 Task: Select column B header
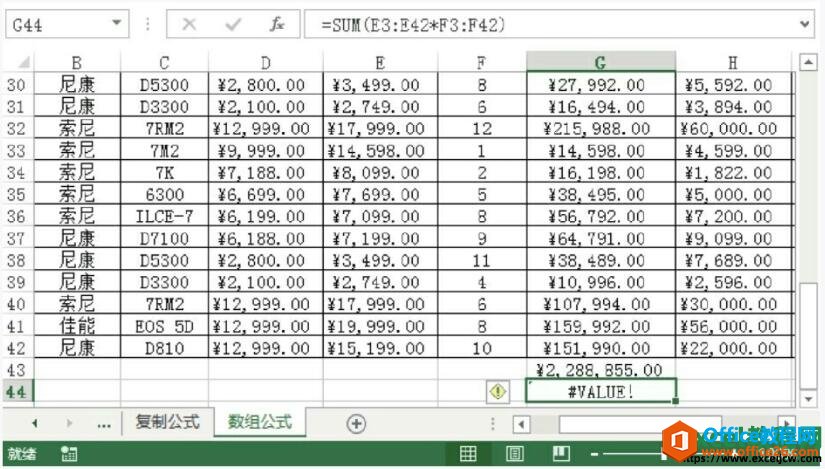(x=77, y=63)
